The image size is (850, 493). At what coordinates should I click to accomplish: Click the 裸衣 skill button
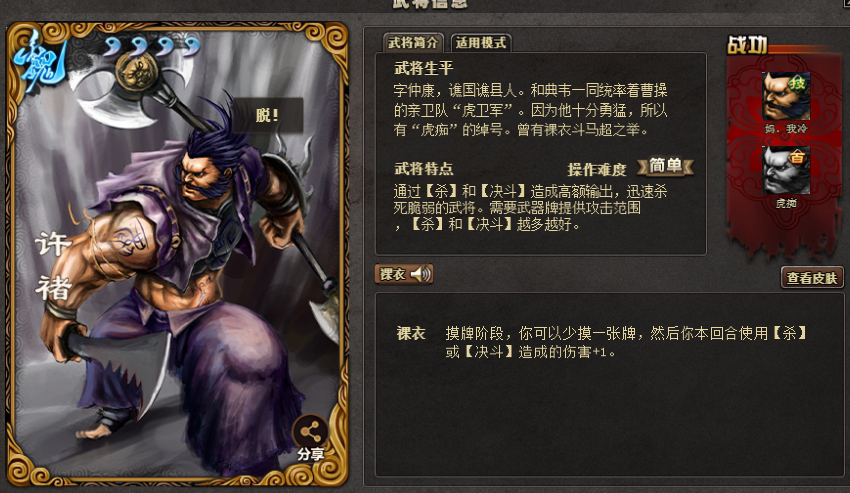404,274
